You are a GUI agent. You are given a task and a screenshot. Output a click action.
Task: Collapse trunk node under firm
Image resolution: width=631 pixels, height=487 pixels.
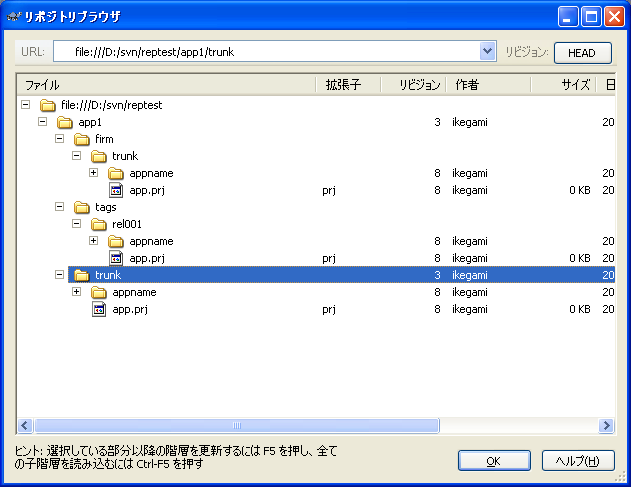coord(76,155)
